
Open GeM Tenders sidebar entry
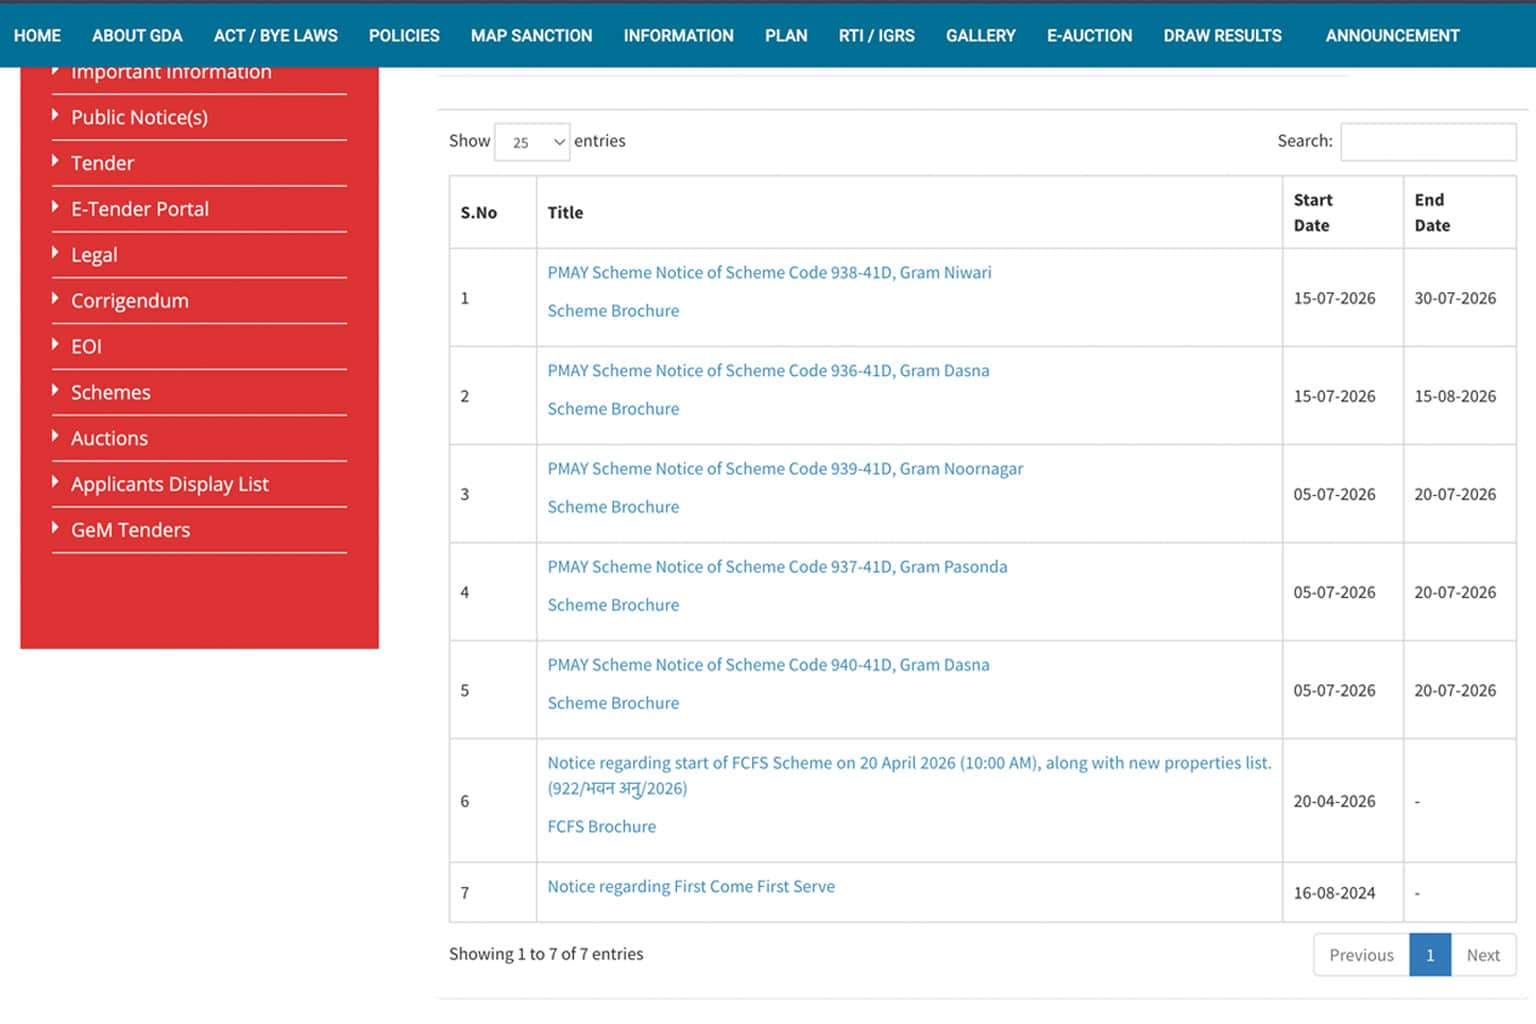(130, 530)
